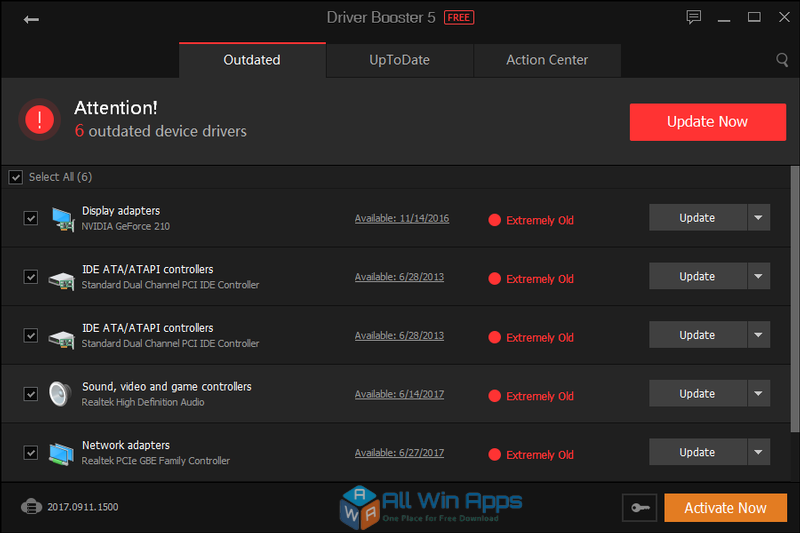
Task: Maximize the Driver Booster window
Action: [x=754, y=17]
